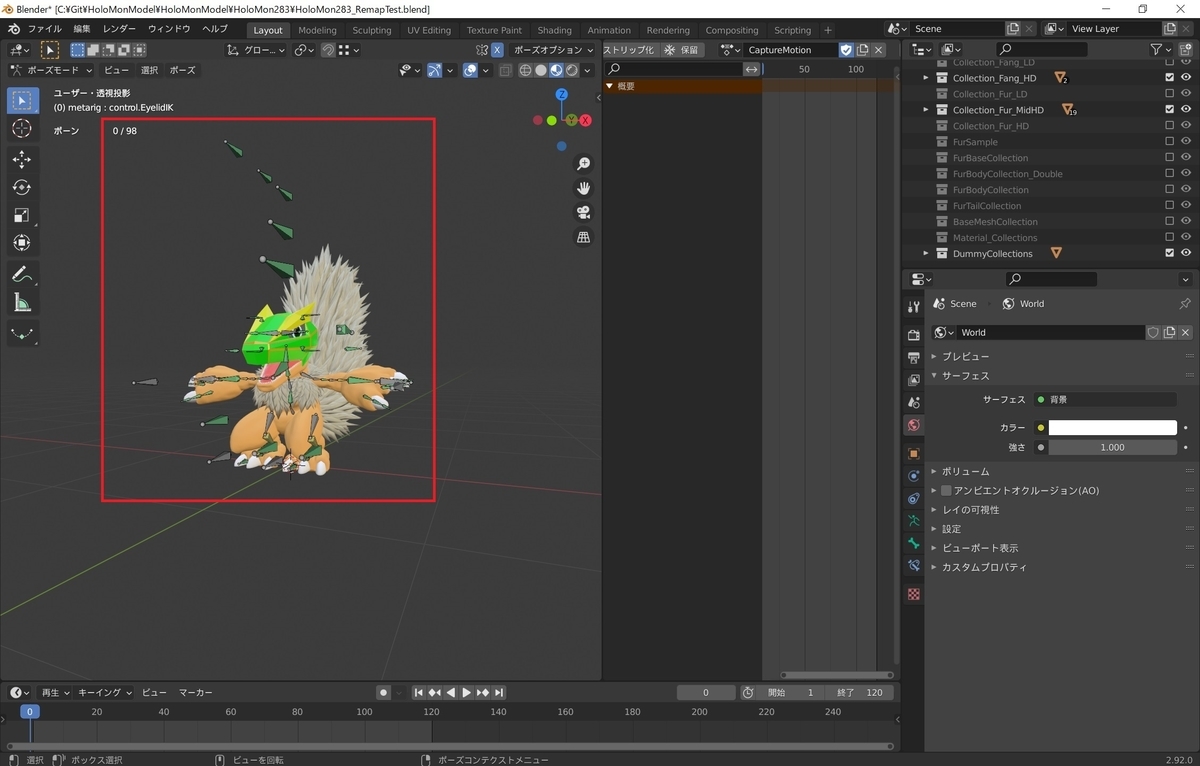Open the Physics properties tab
This screenshot has height=766, width=1200.
click(x=913, y=476)
